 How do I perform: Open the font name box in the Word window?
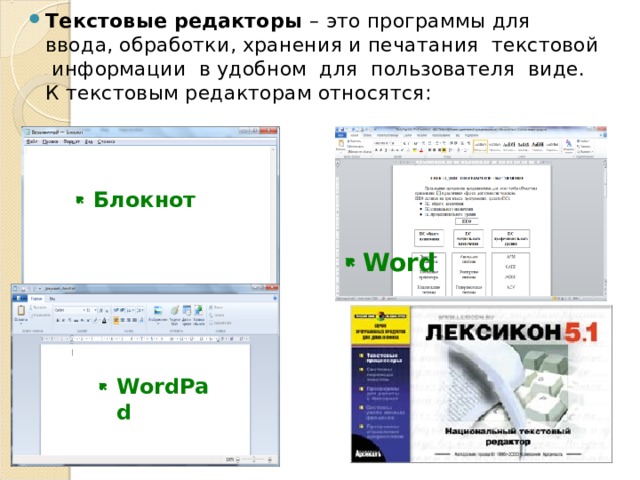381,143
